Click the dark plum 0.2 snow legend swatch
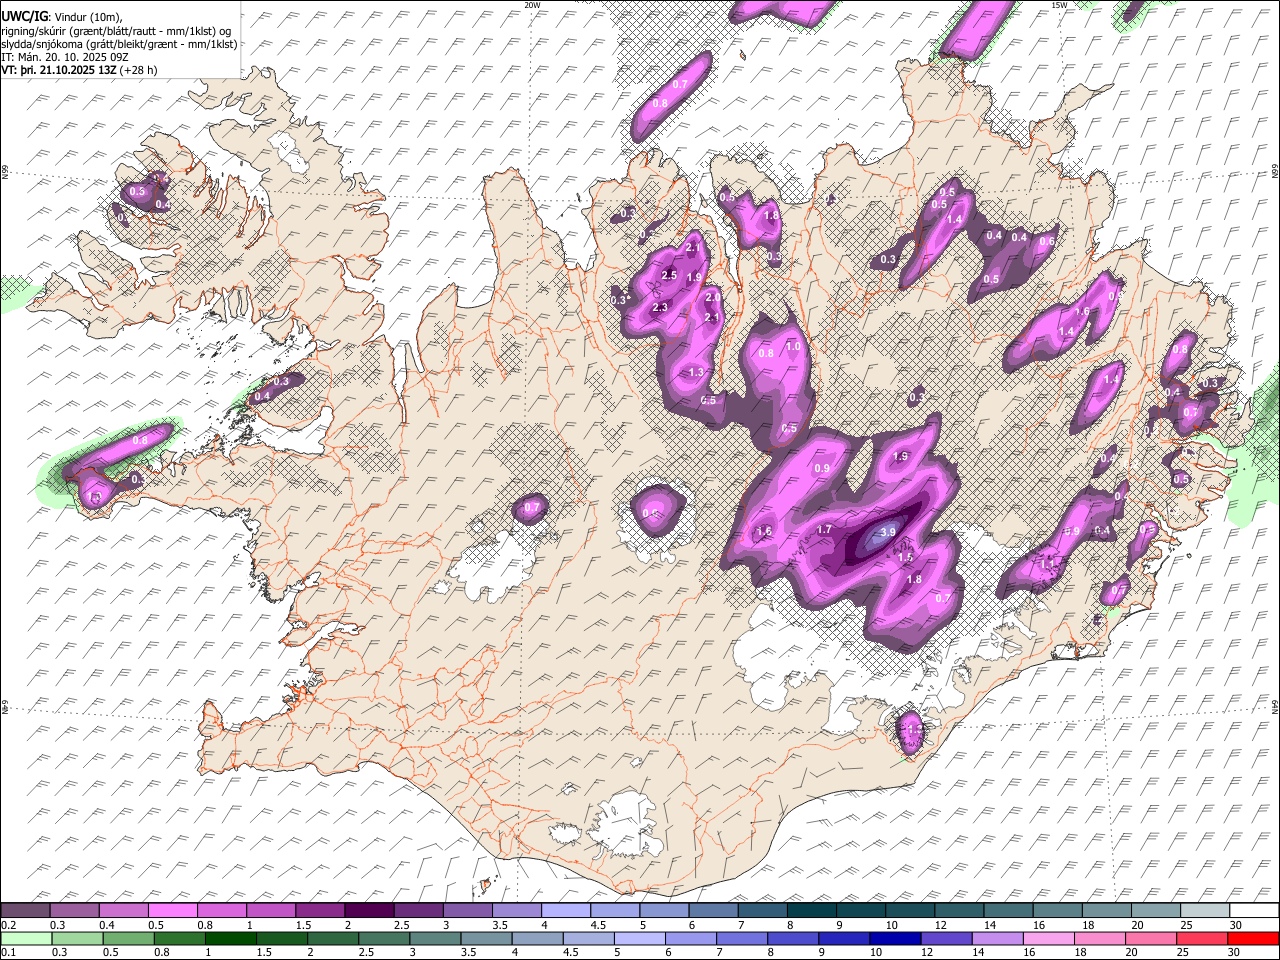The width and height of the screenshot is (1280, 960). tap(25, 910)
